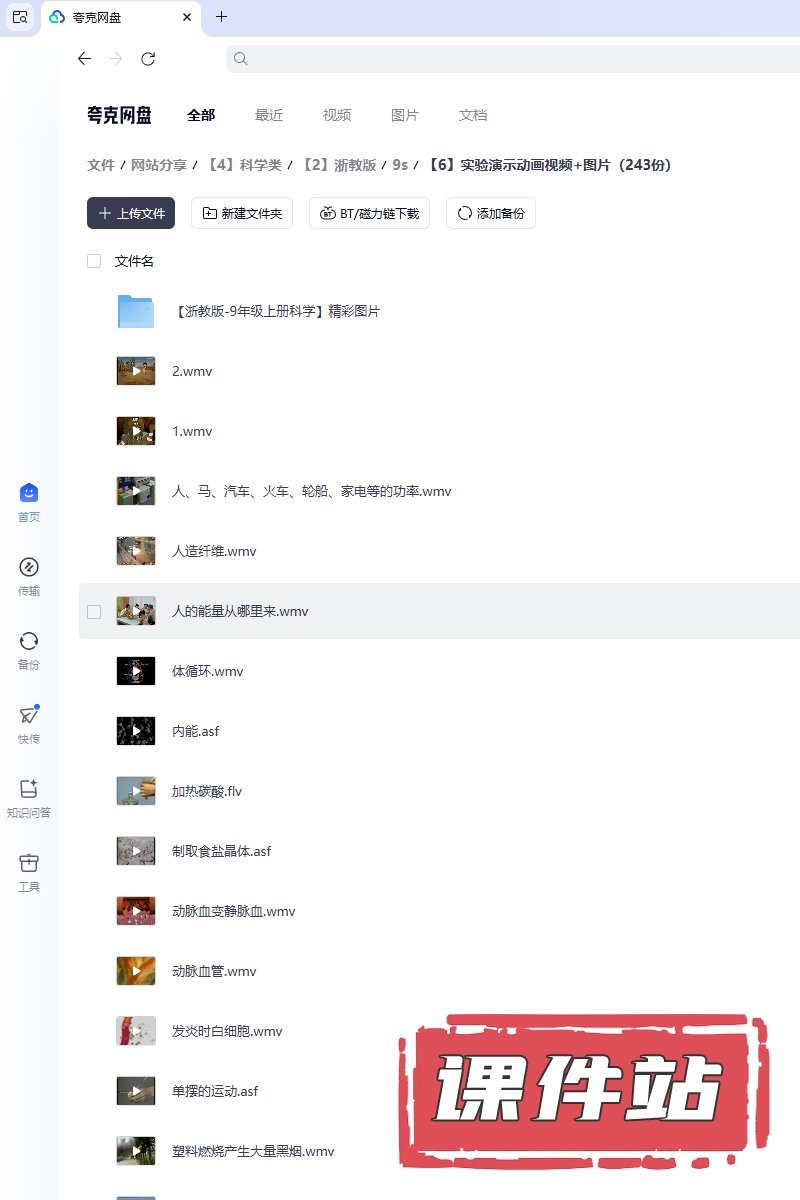Viewport: 800px width, 1200px height.
Task: Switch to the 最近 tab
Action: 269,115
